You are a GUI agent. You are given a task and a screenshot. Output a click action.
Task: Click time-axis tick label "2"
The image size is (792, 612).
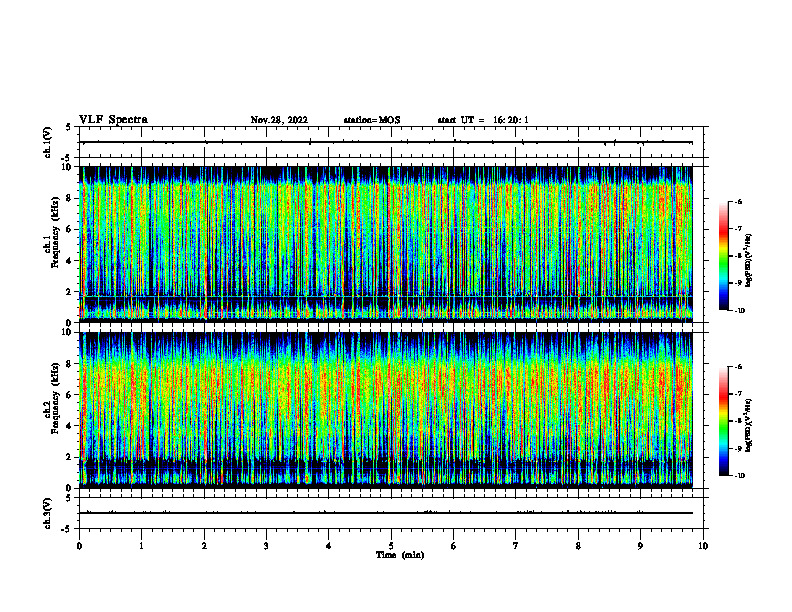point(204,546)
